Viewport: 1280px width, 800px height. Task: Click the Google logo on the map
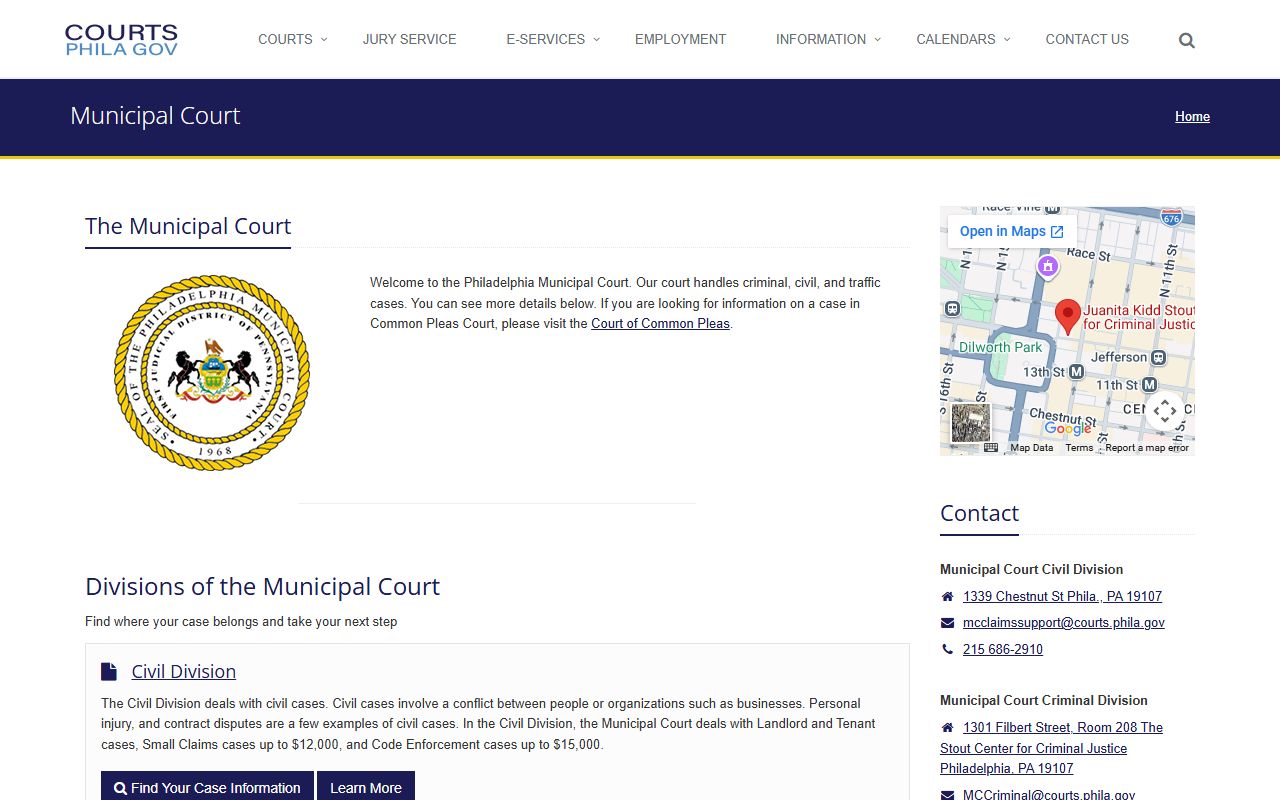pyautogui.click(x=1068, y=428)
